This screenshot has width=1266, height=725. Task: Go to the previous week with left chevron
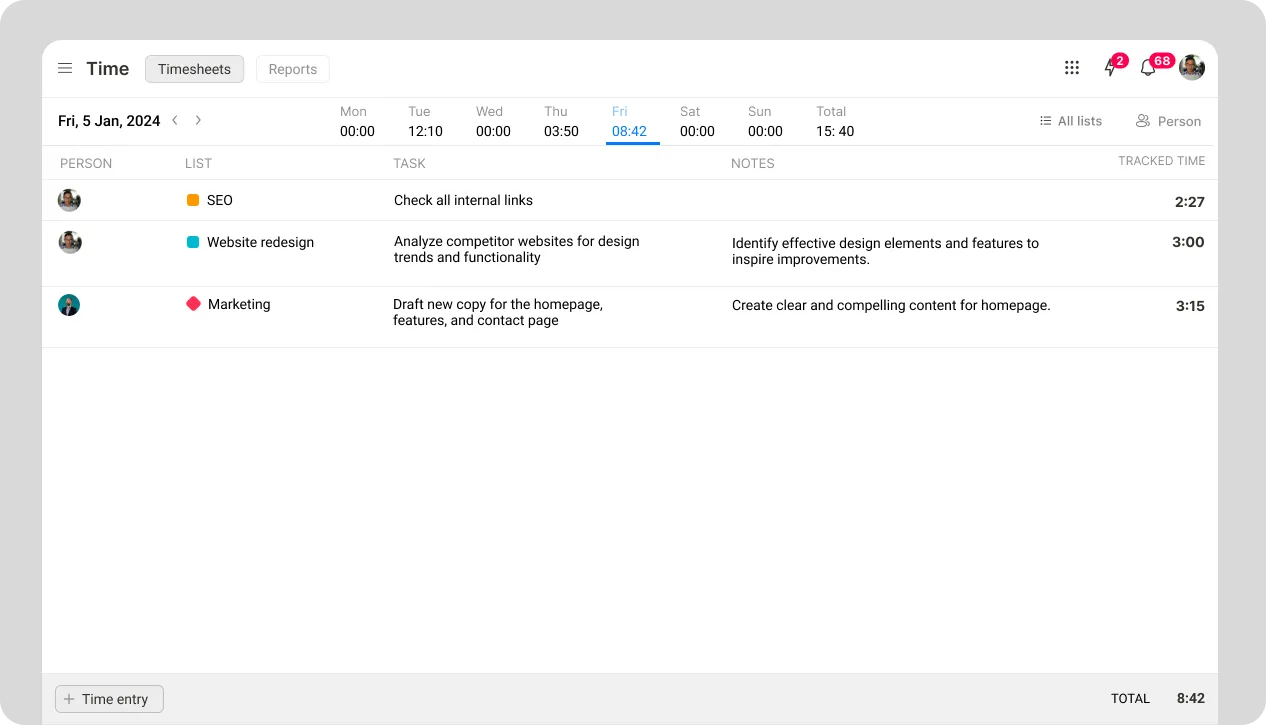[175, 121]
